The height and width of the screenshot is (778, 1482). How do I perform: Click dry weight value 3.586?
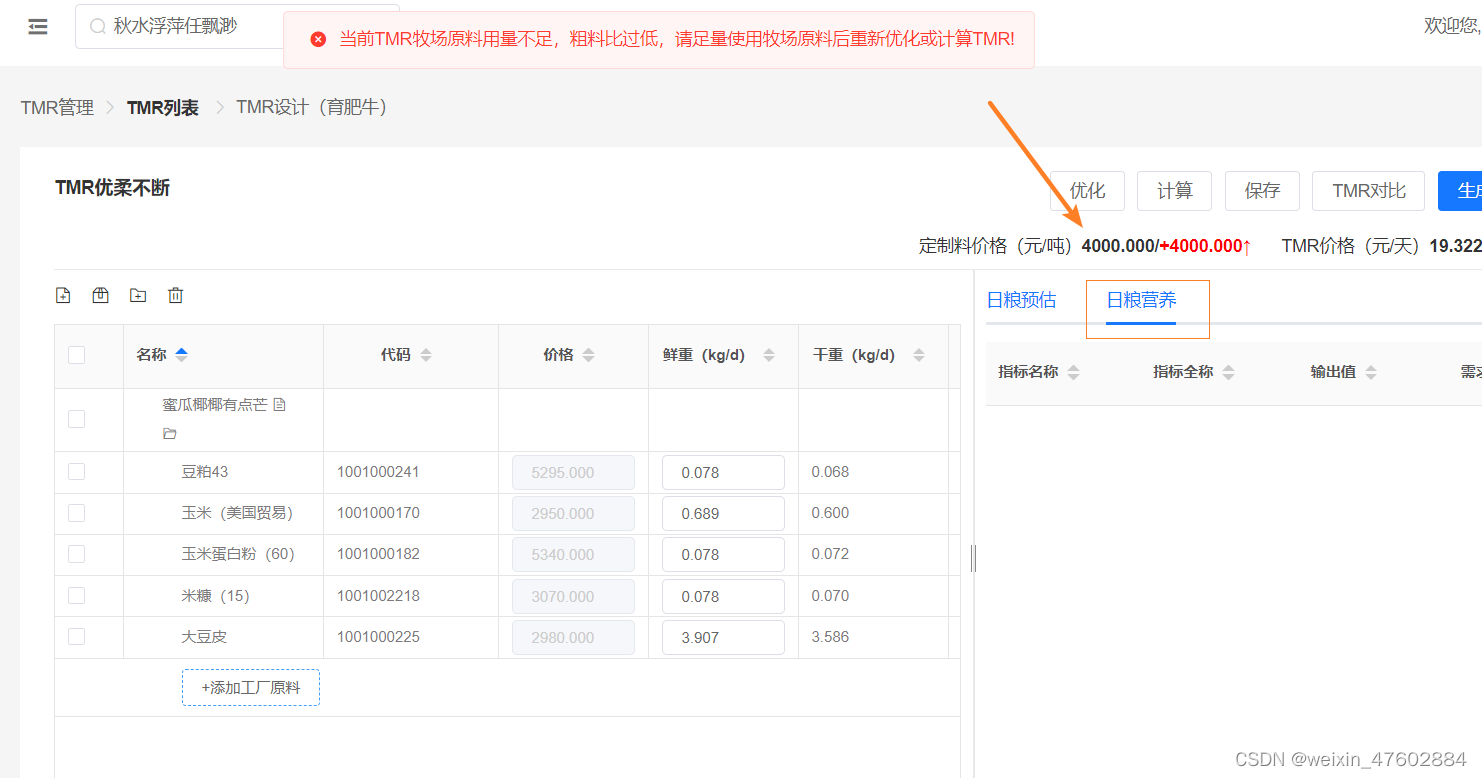[x=830, y=636]
